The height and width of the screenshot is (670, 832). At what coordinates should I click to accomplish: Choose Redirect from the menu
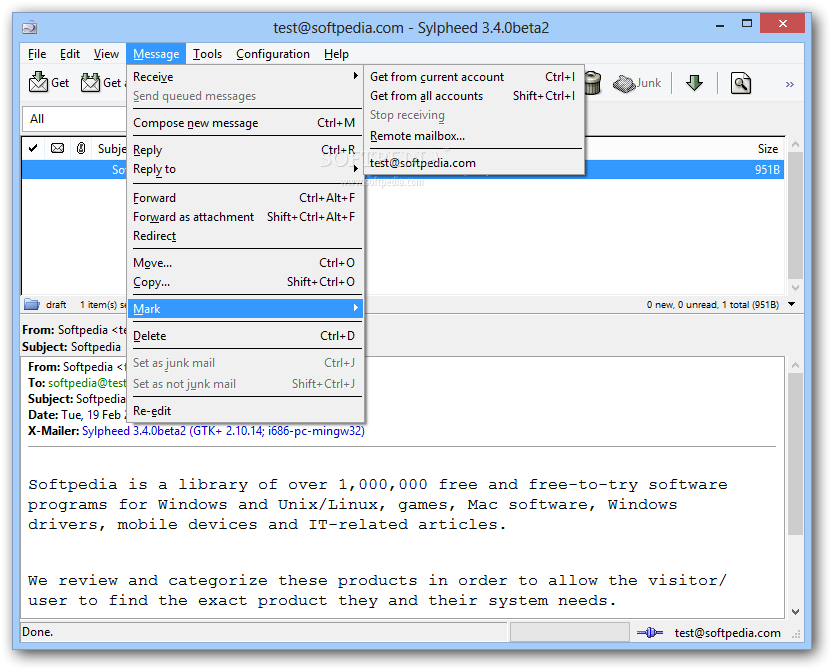245,236
